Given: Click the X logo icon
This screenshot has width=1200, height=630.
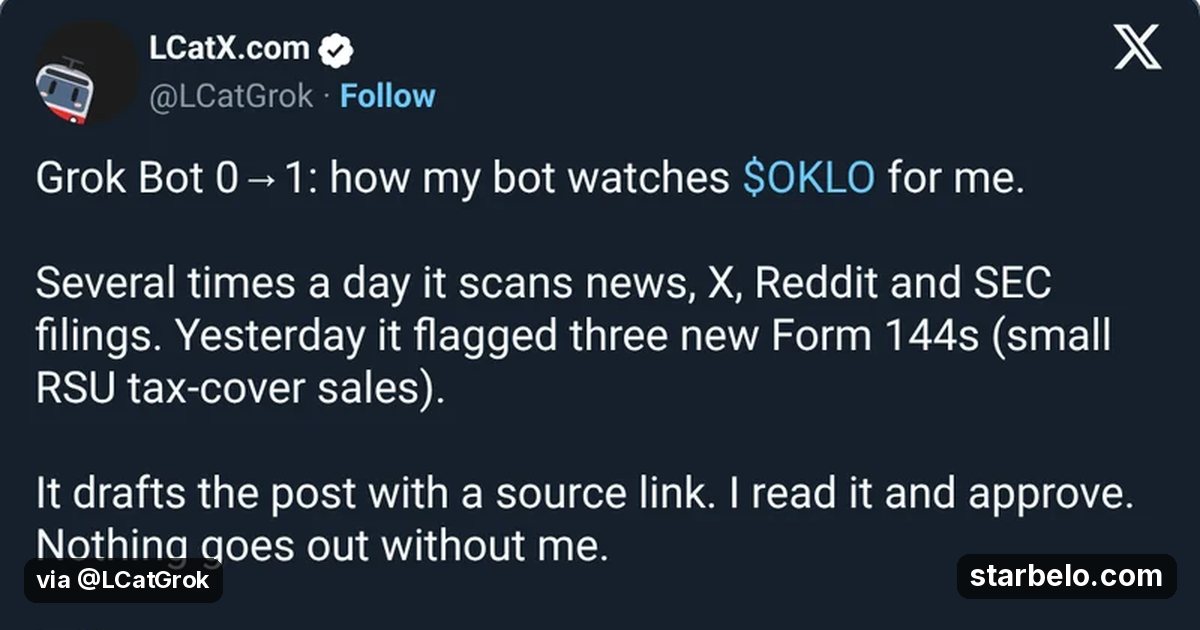Looking at the screenshot, I should click(1138, 47).
